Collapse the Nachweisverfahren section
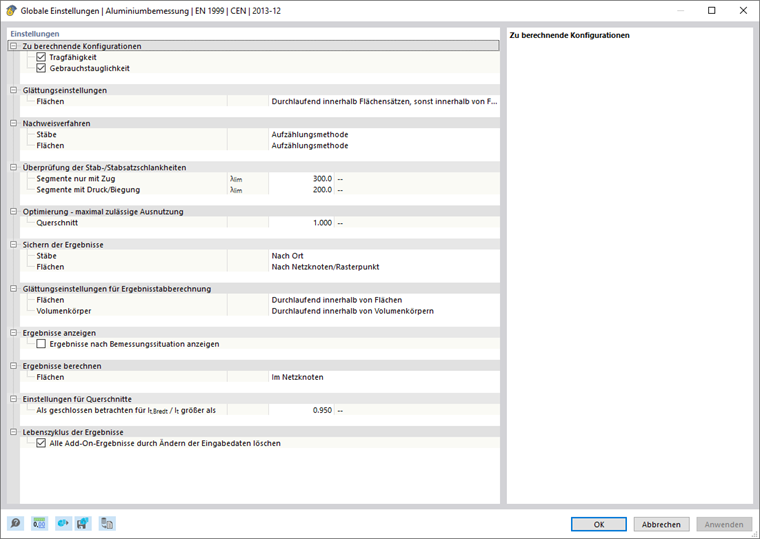 click(14, 123)
